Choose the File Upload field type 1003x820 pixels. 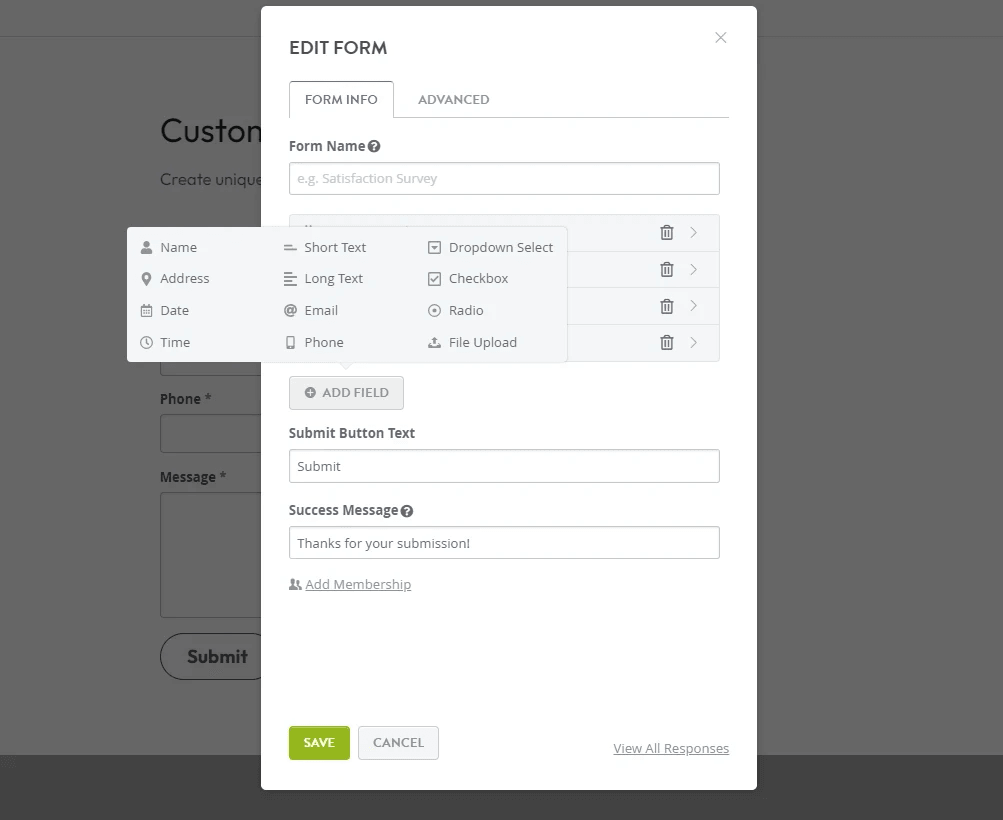pyautogui.click(x=481, y=342)
